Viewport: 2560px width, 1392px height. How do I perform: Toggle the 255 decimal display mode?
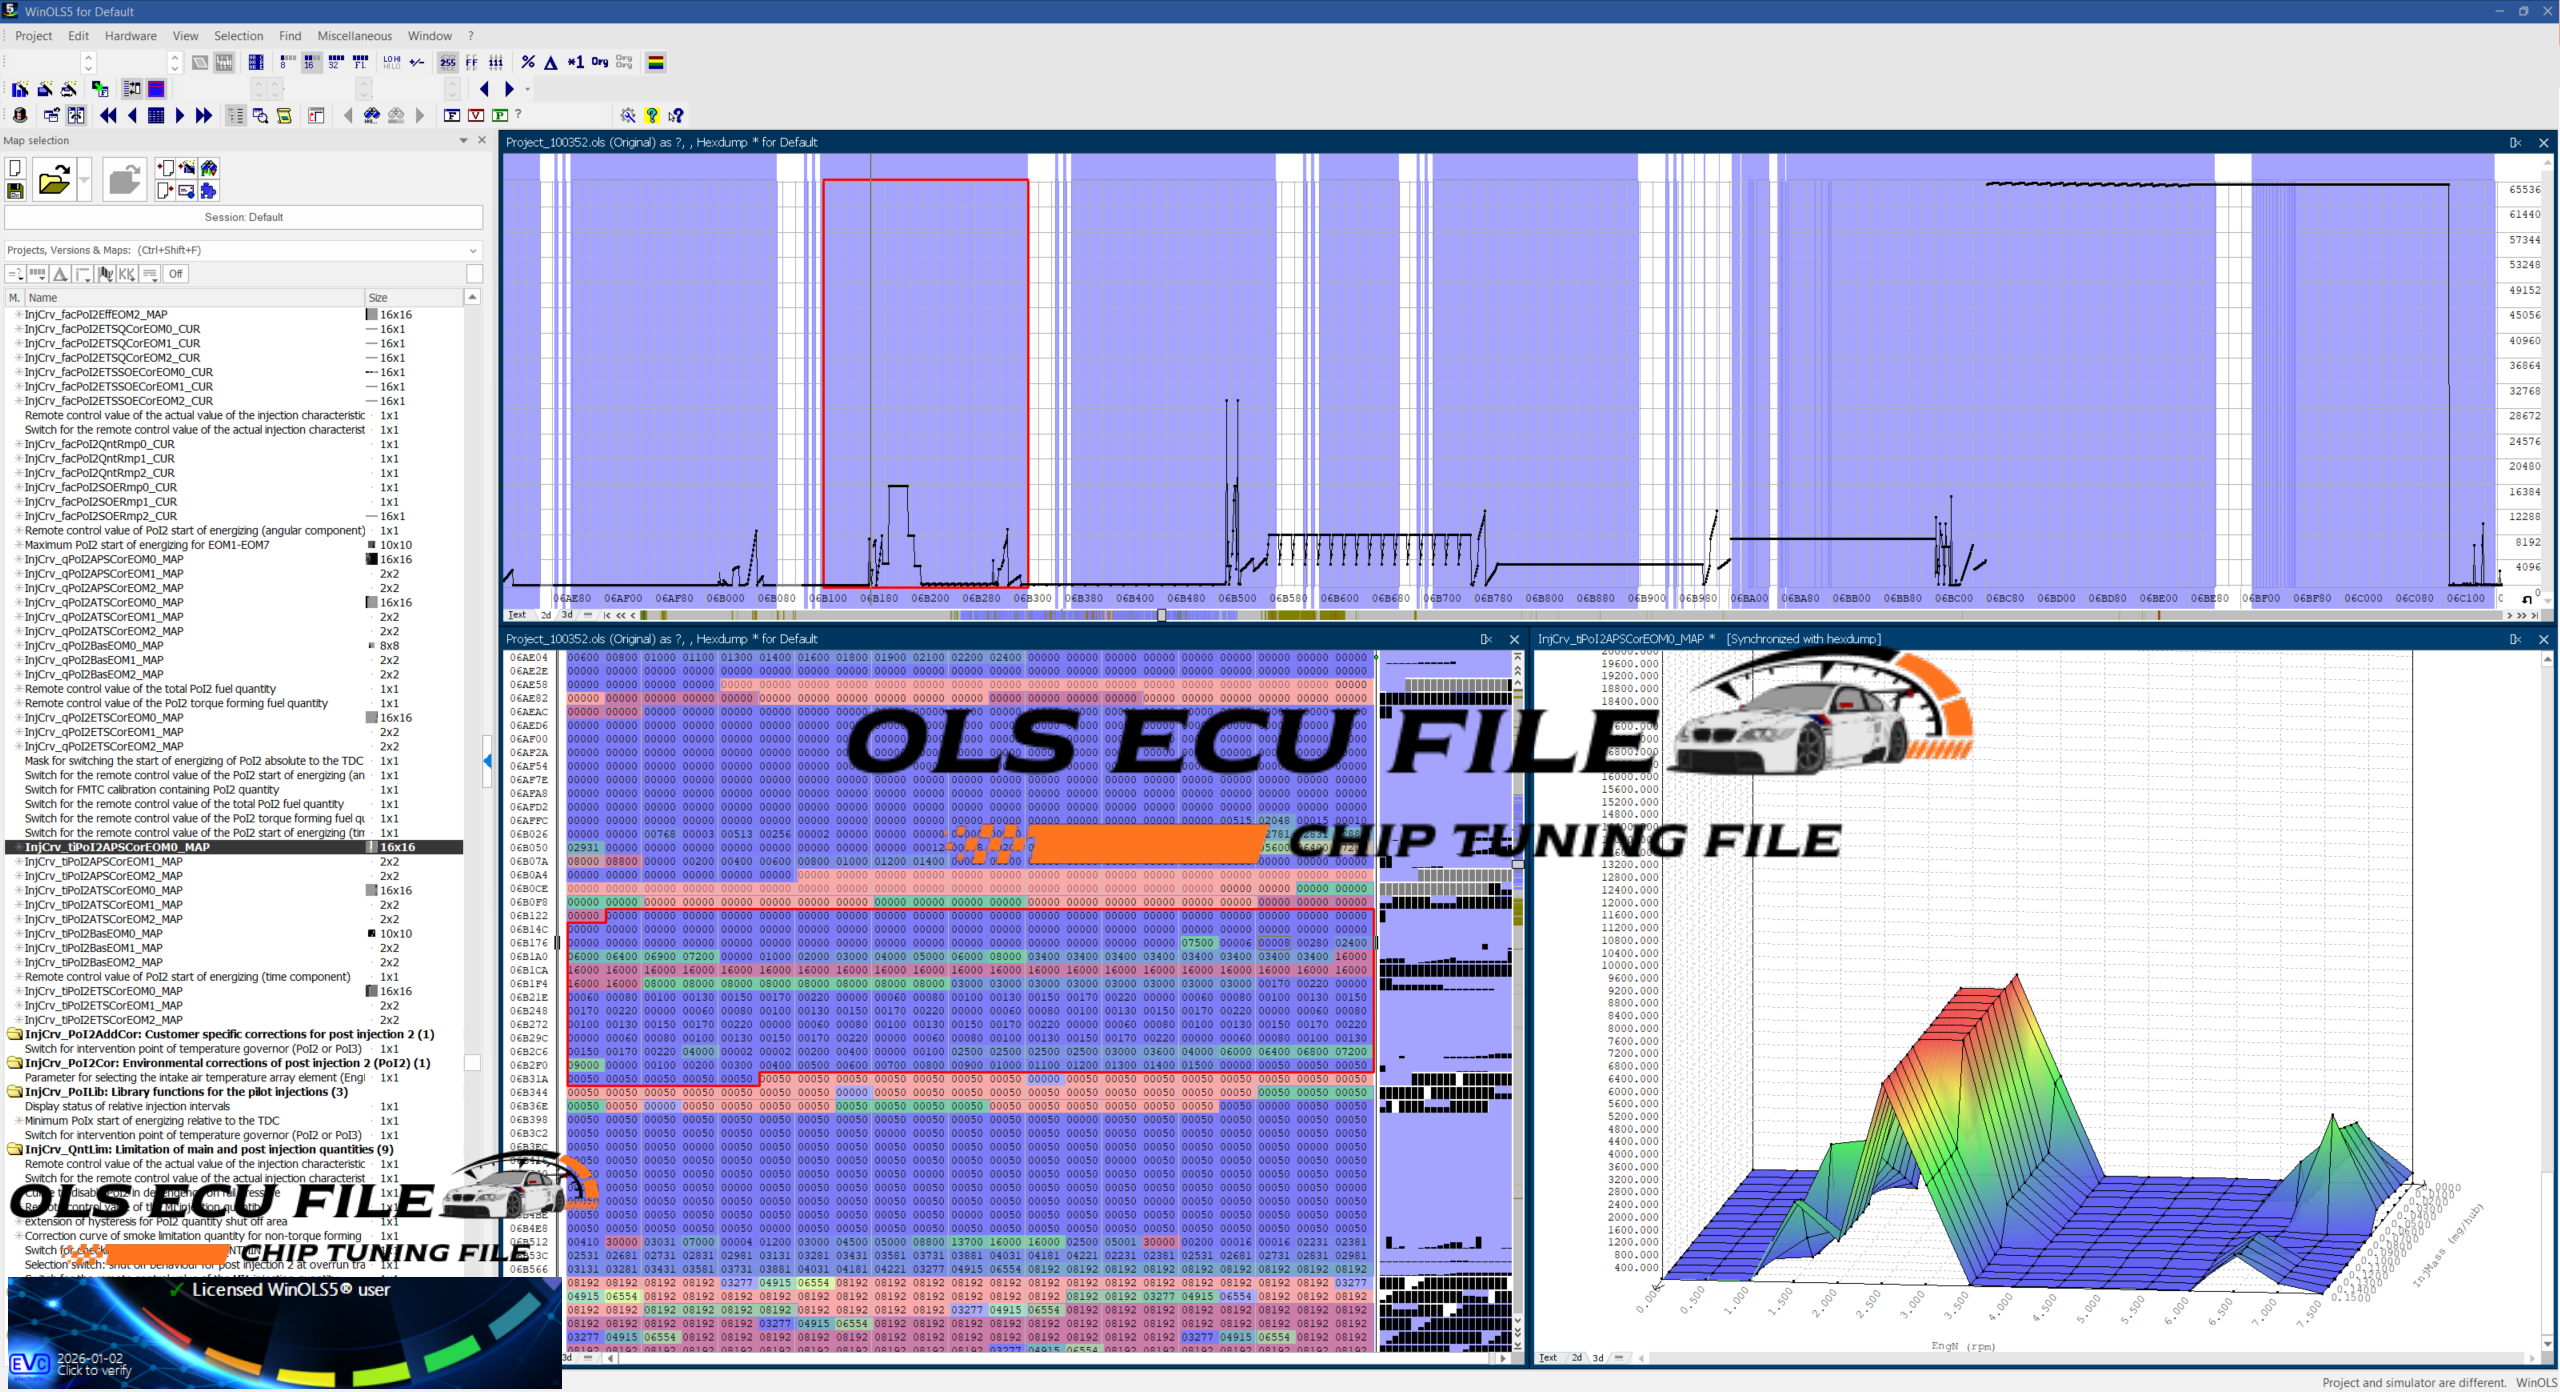447,62
